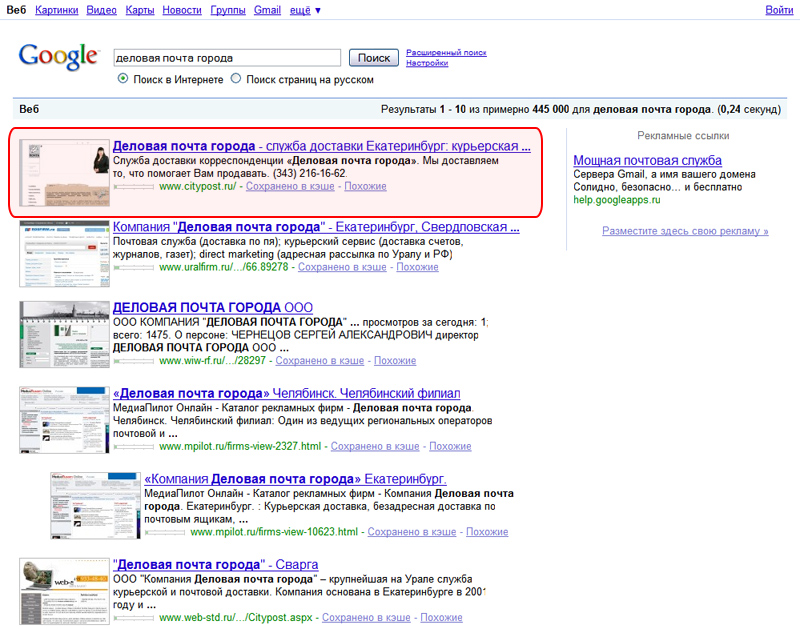This screenshot has width=800, height=629.
Task: Click into the search query text field
Action: click(227, 58)
